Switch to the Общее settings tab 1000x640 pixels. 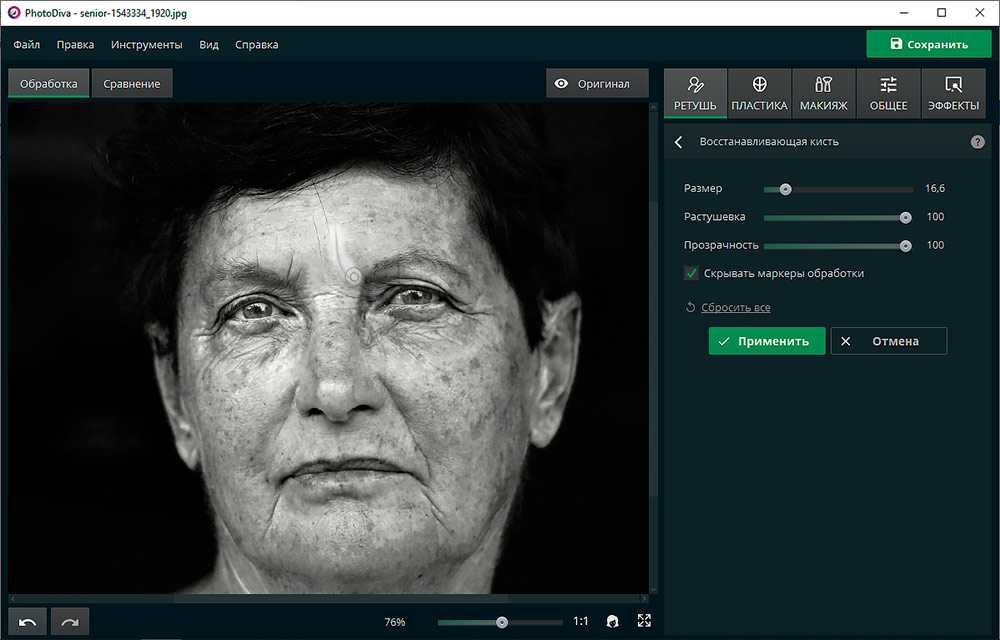pyautogui.click(x=888, y=93)
